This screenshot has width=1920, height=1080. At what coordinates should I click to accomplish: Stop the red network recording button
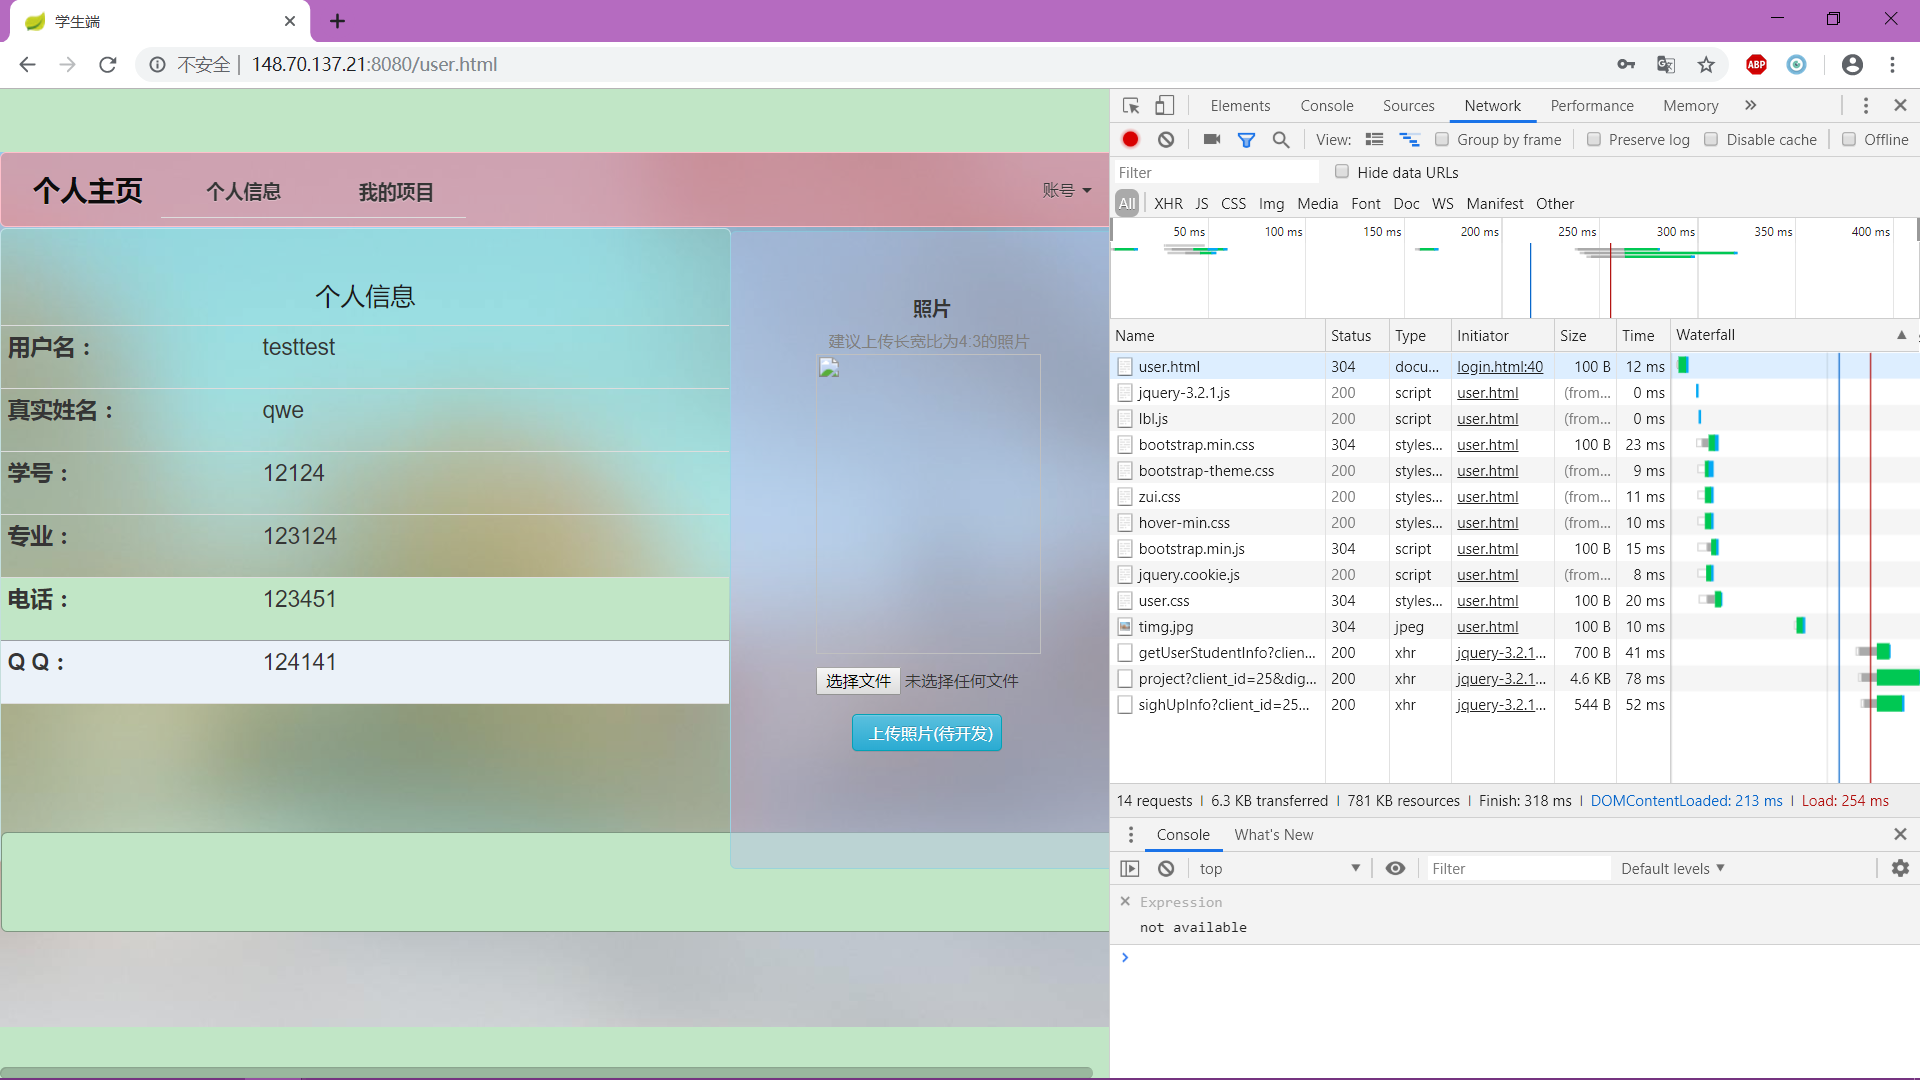1130,140
